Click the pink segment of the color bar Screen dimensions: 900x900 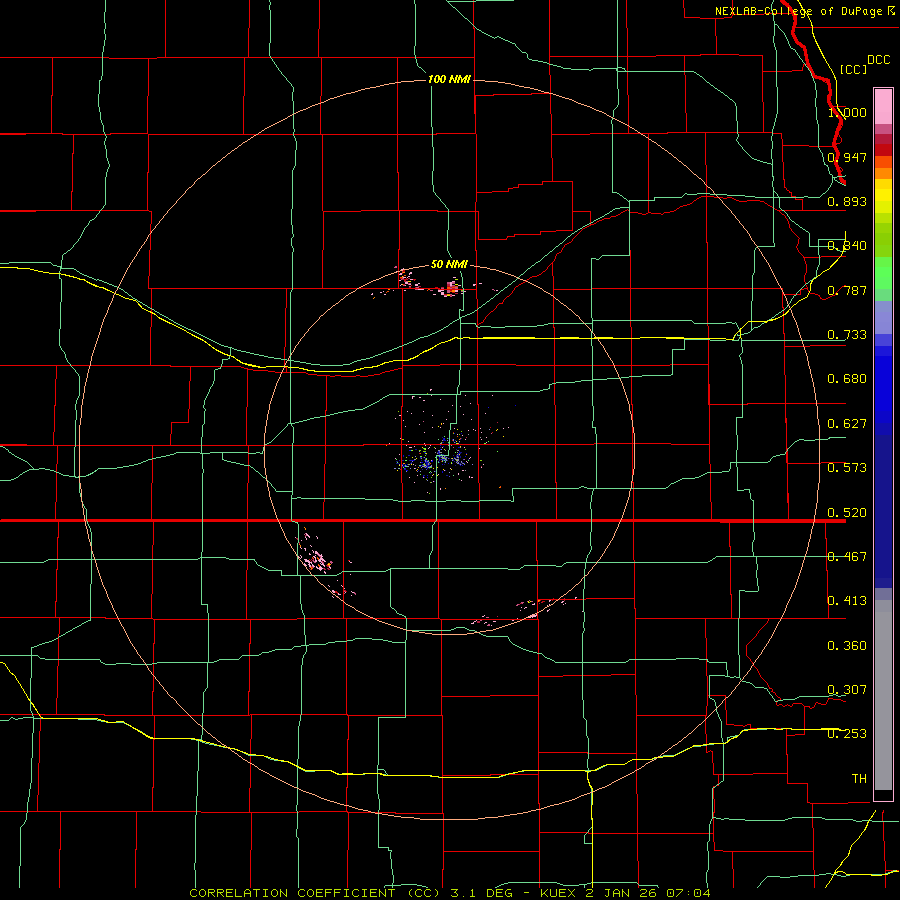coord(883,107)
